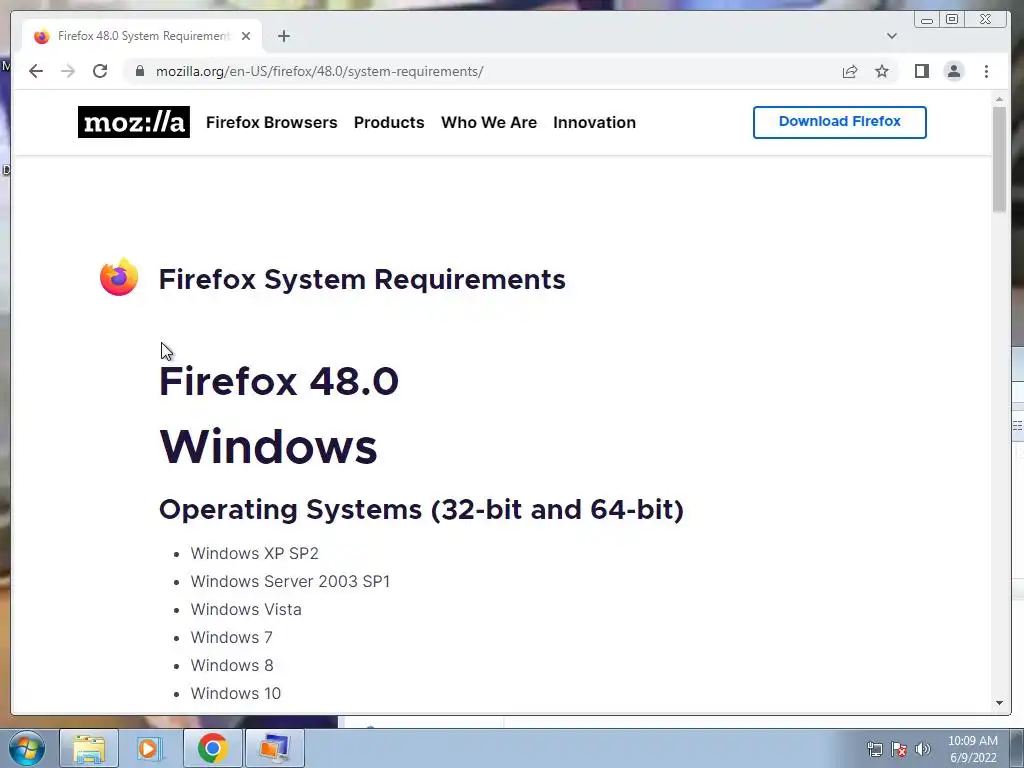
Task: Switch to Chrome in the taskbar
Action: [212, 748]
